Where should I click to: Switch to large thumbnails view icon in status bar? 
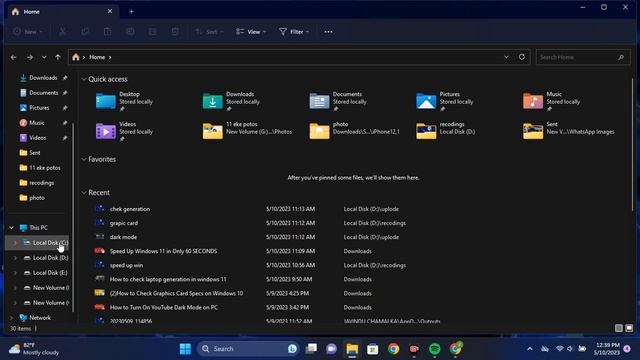pos(629,328)
